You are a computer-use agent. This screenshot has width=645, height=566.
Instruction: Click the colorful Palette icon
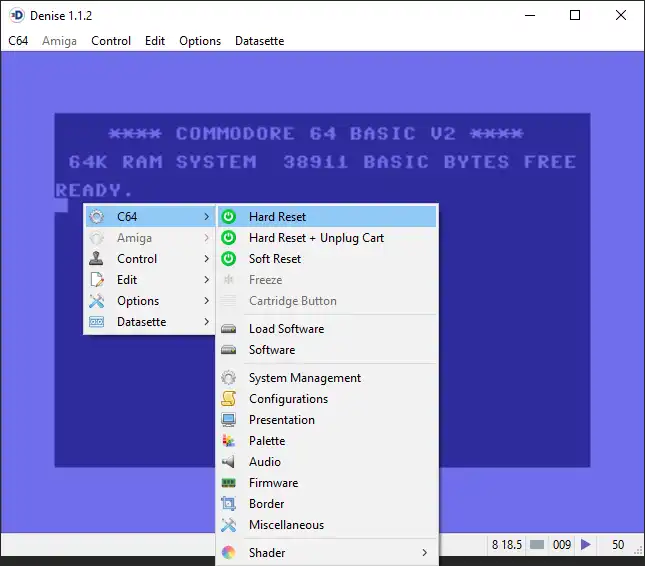point(228,441)
